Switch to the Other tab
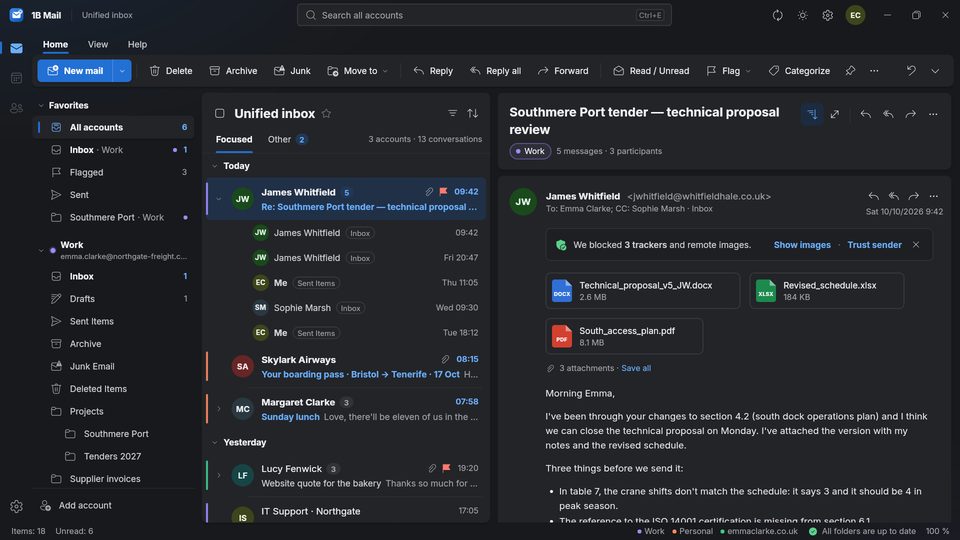The height and width of the screenshot is (540, 960). tap(287, 140)
